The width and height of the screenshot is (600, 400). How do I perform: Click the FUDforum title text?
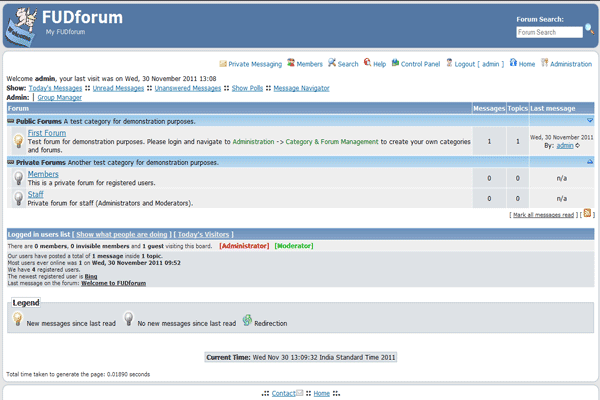pyautogui.click(x=82, y=17)
